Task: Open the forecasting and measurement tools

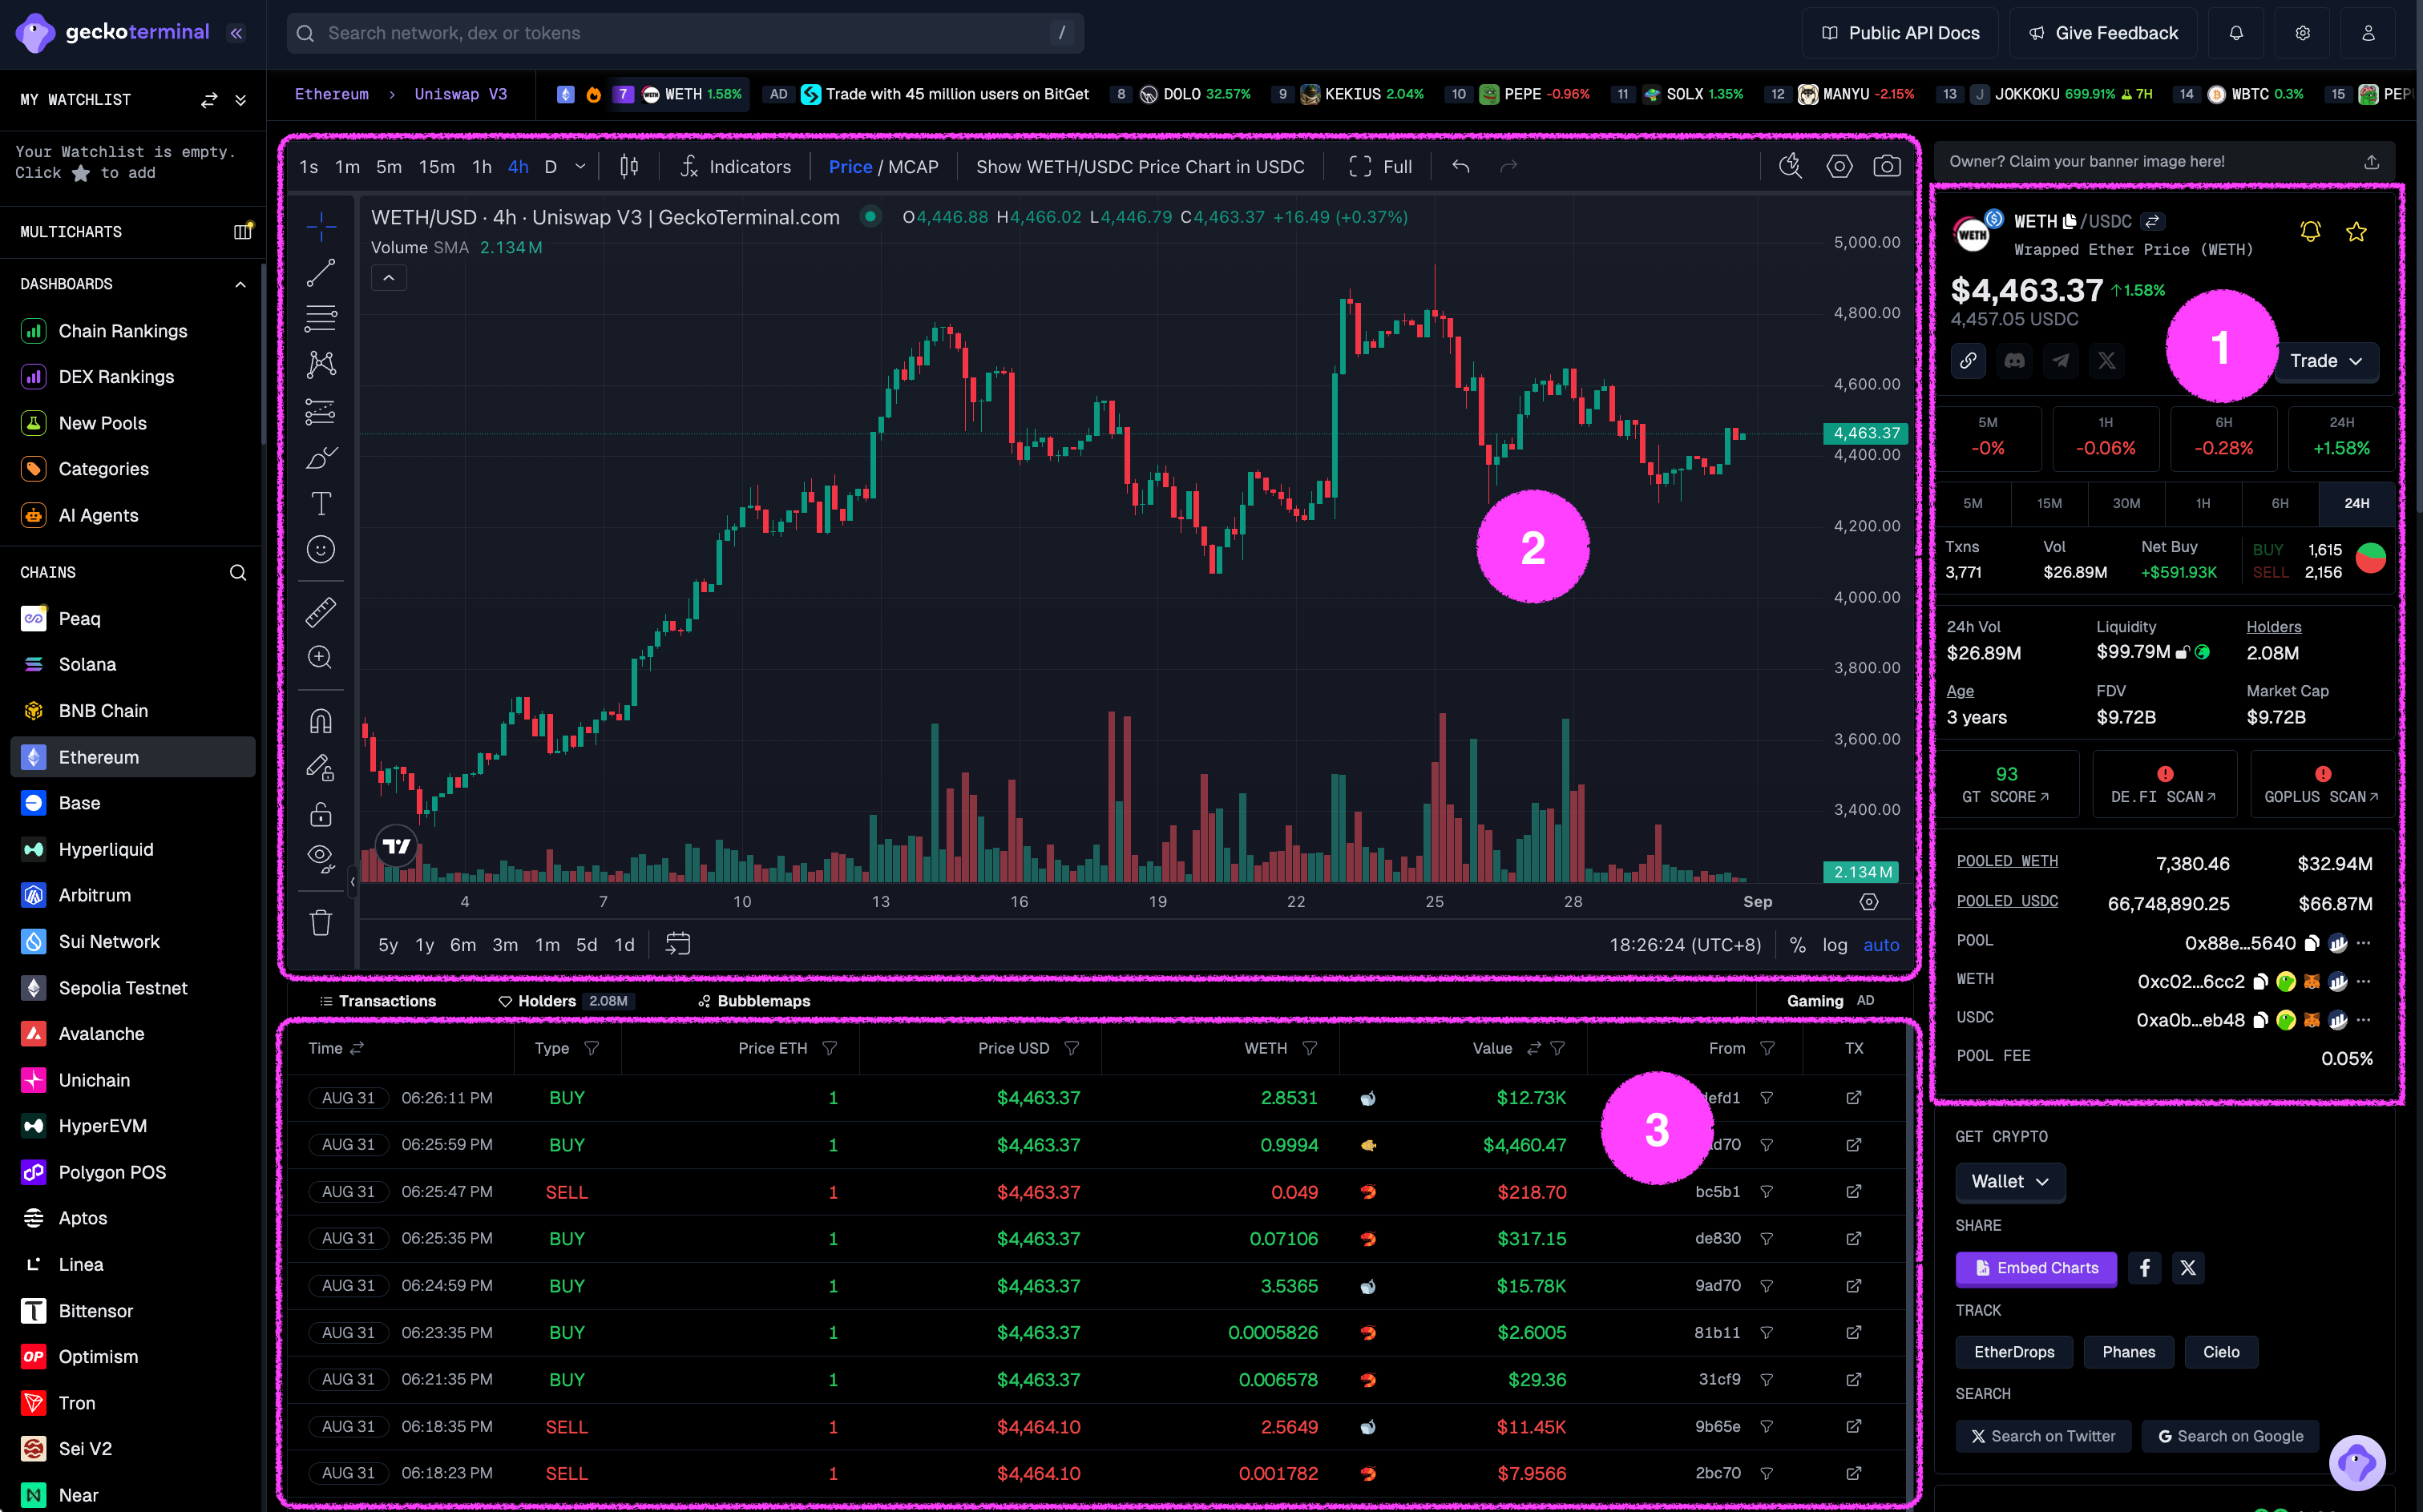Action: [x=321, y=411]
